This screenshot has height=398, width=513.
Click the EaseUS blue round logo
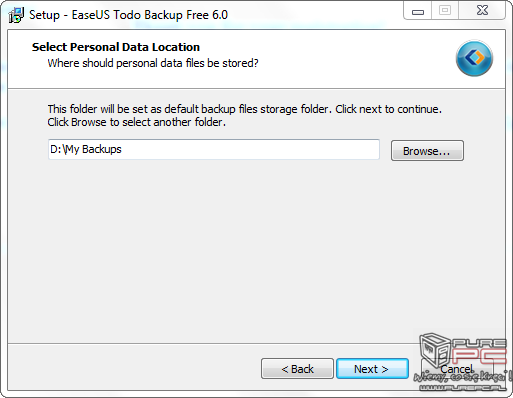pyautogui.click(x=474, y=58)
